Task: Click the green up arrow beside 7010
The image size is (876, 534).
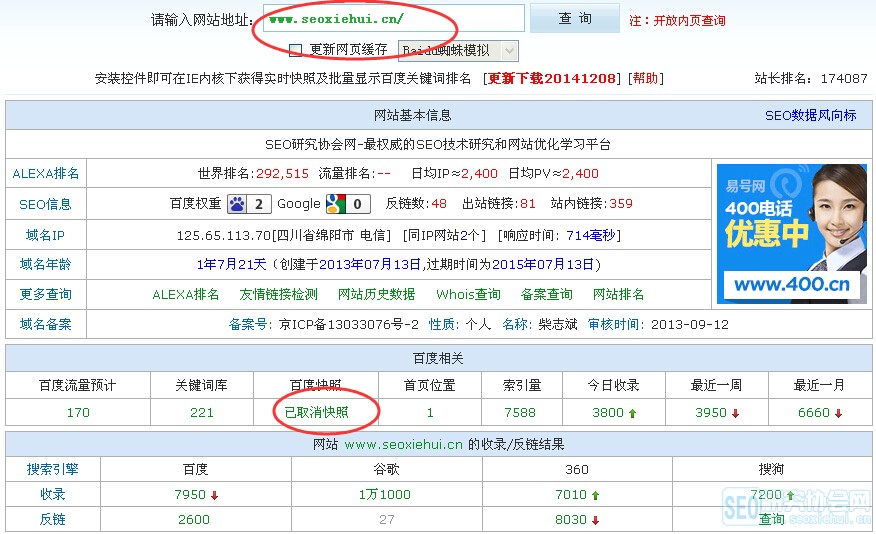Action: pos(595,495)
